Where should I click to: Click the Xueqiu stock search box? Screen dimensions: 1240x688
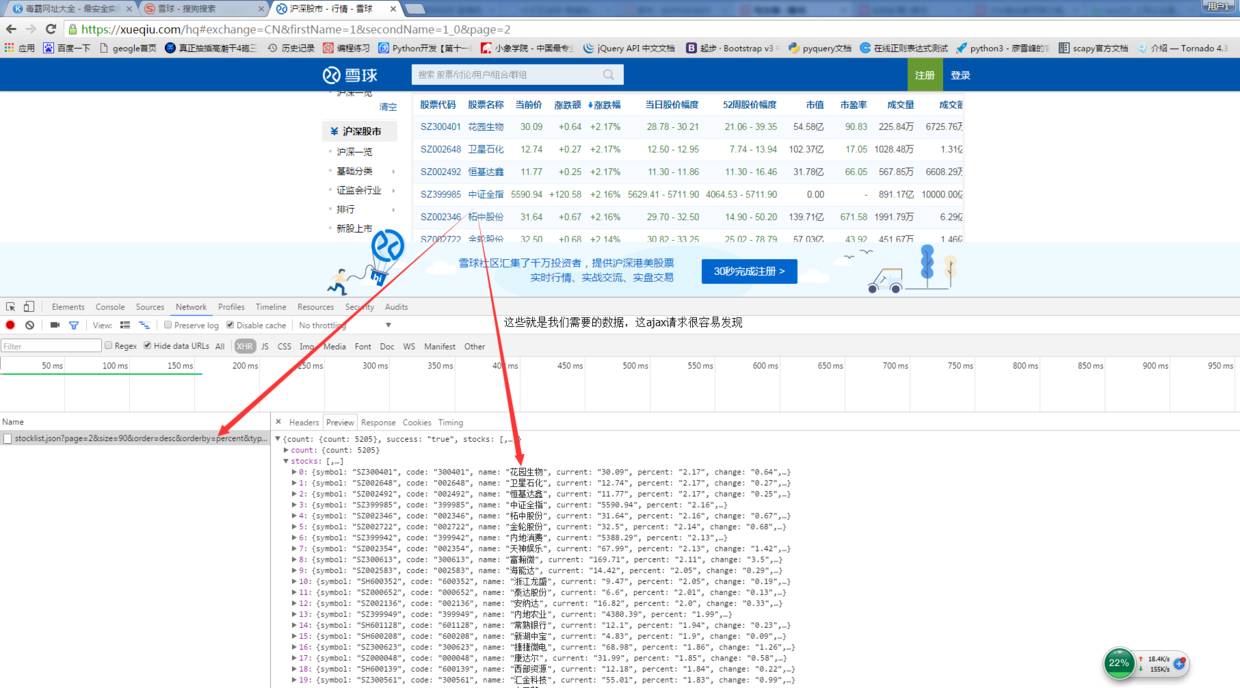pos(517,75)
